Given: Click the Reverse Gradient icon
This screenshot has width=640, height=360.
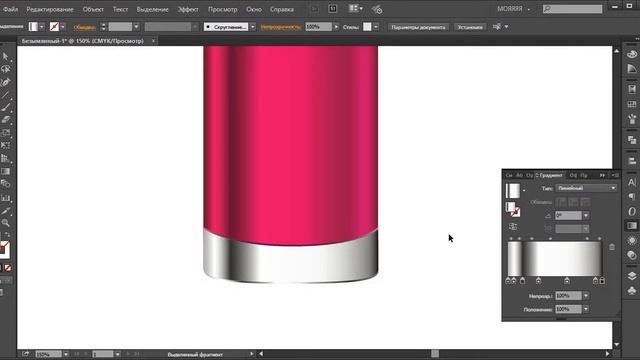Looking at the screenshot, I should [513, 227].
